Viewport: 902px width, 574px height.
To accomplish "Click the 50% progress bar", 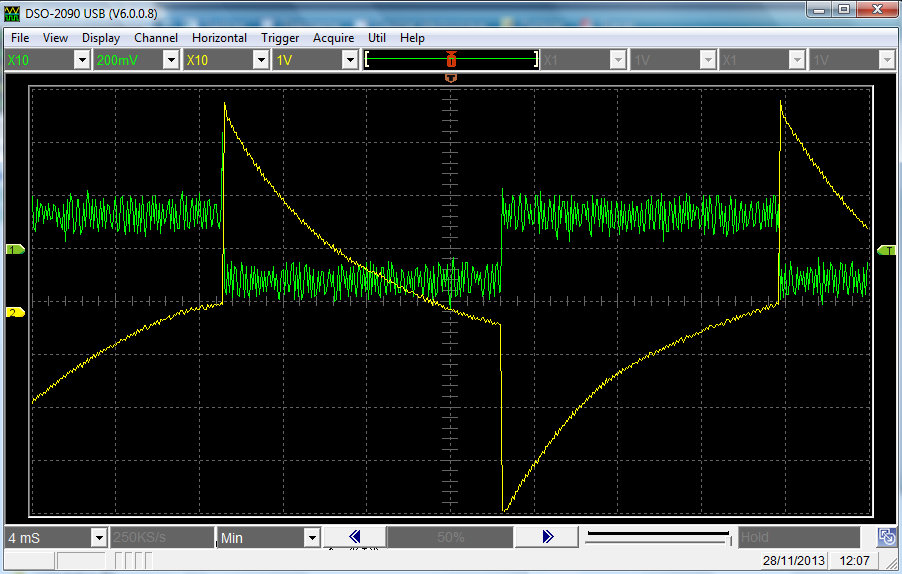I will point(450,538).
